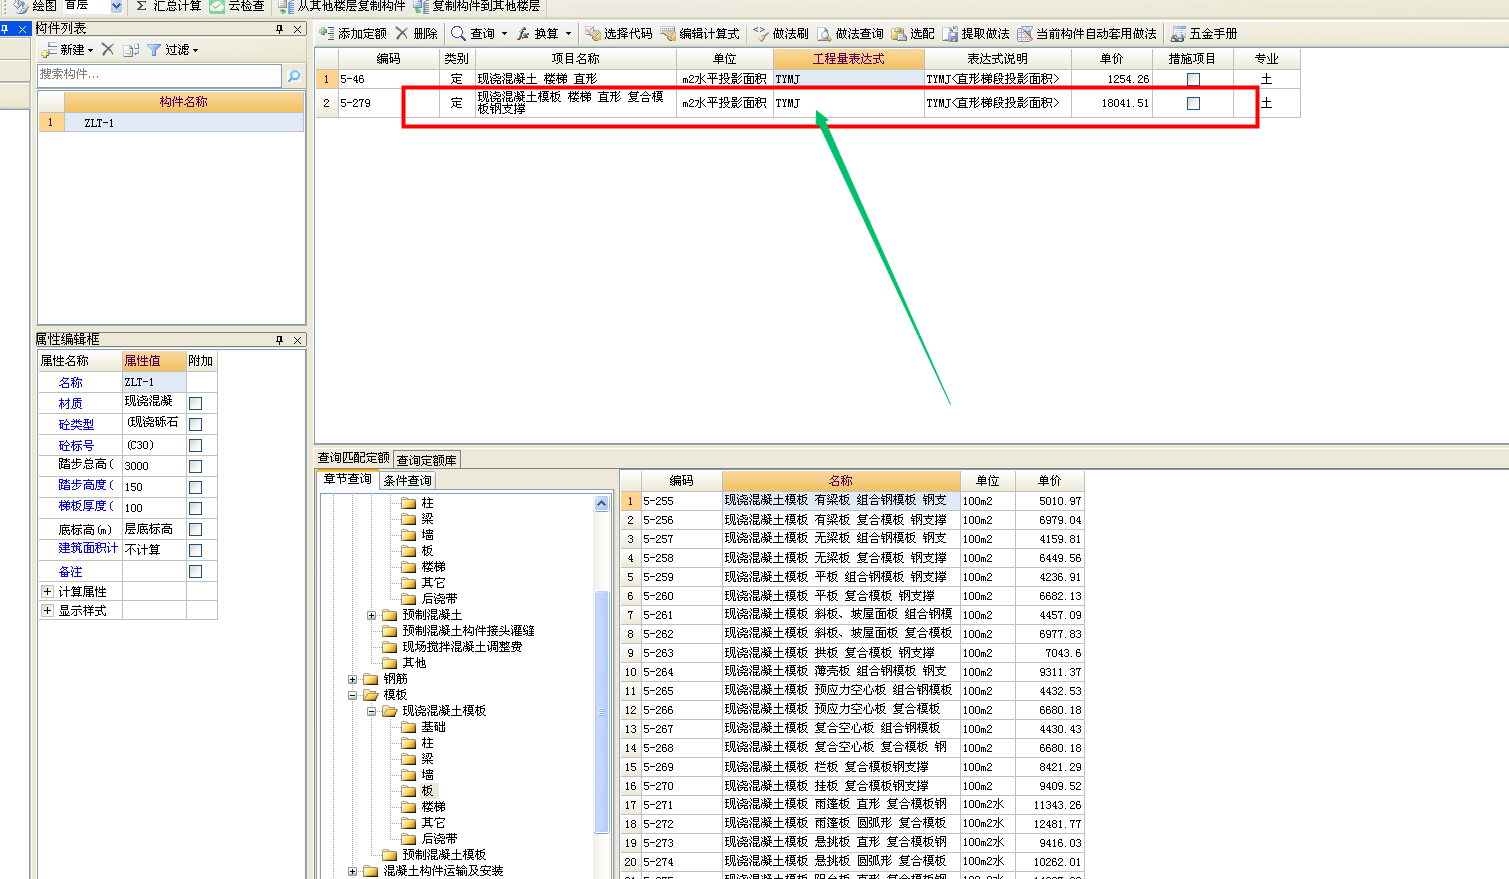Expand the 预制混凝土 tree node

pyautogui.click(x=371, y=615)
